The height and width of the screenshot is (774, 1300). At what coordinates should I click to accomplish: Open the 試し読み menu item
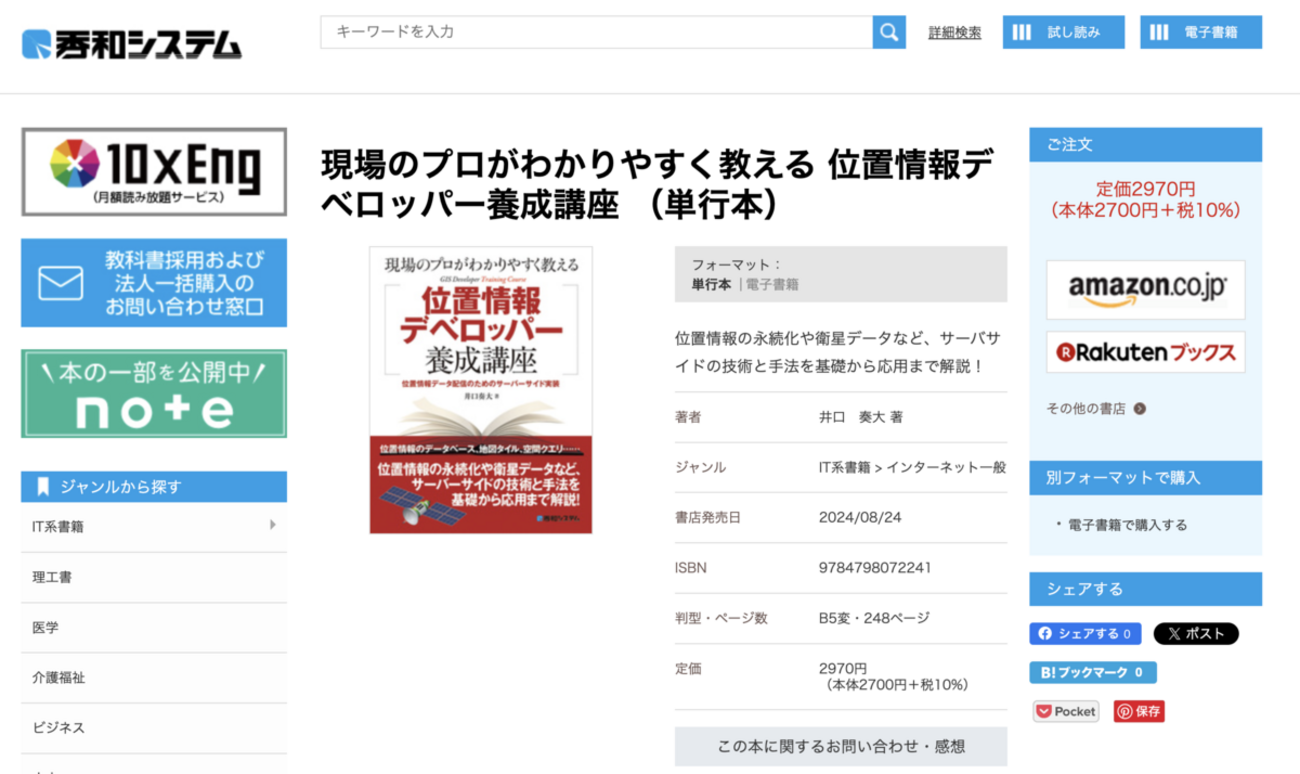1063,32
